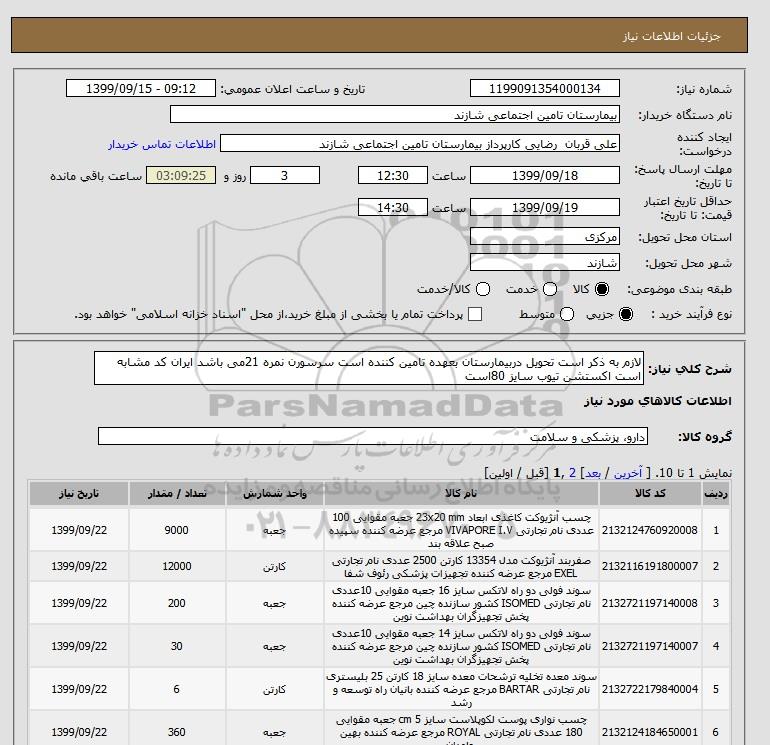This screenshot has height=745, width=770.
Task: Click the request creator name field
Action: (x=420, y=144)
